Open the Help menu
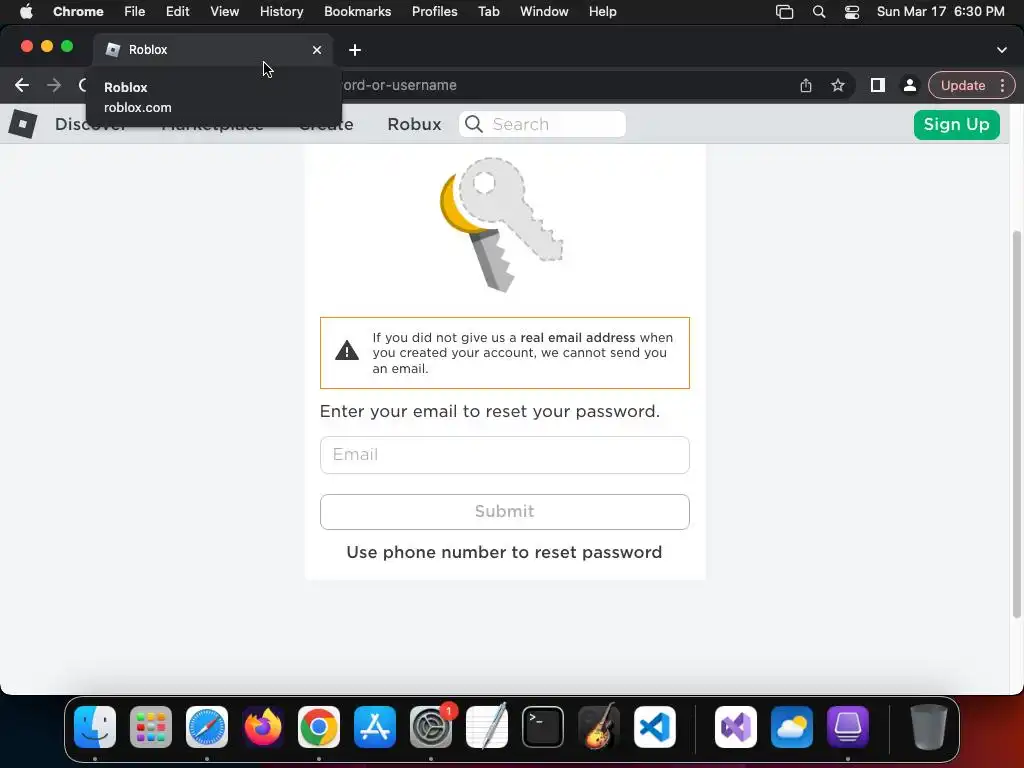The image size is (1024, 768). pos(602,12)
